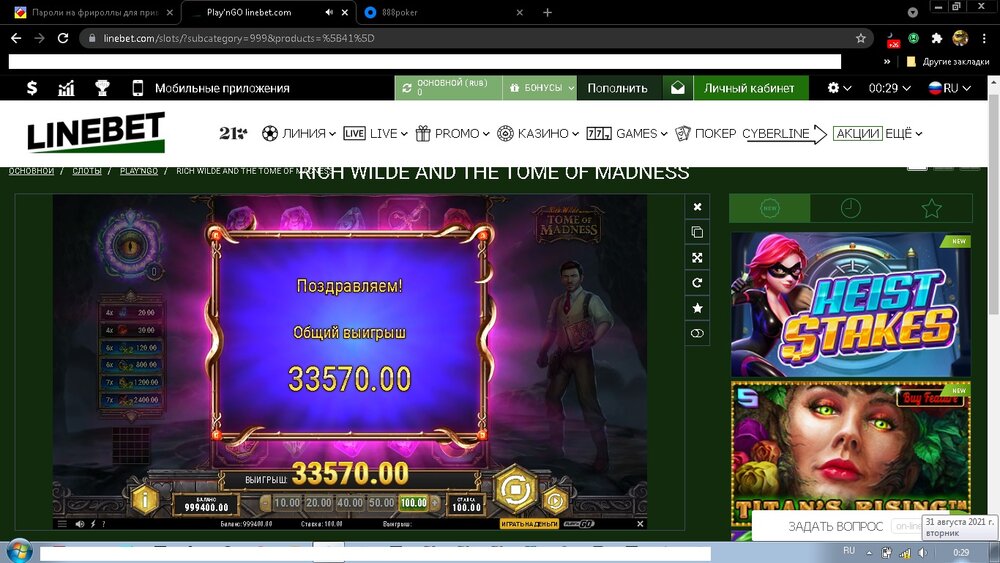Refresh the Основной (RUB) account balance

click(407, 88)
